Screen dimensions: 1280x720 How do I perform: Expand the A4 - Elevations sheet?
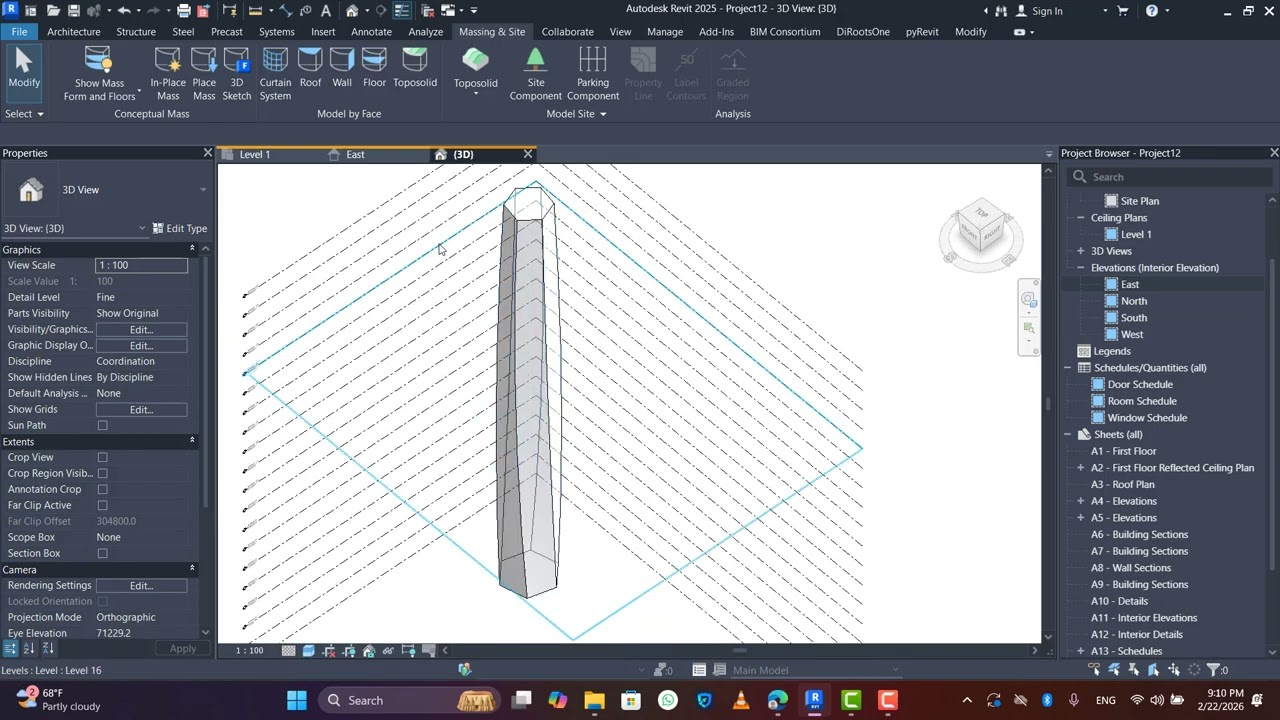tap(1081, 501)
